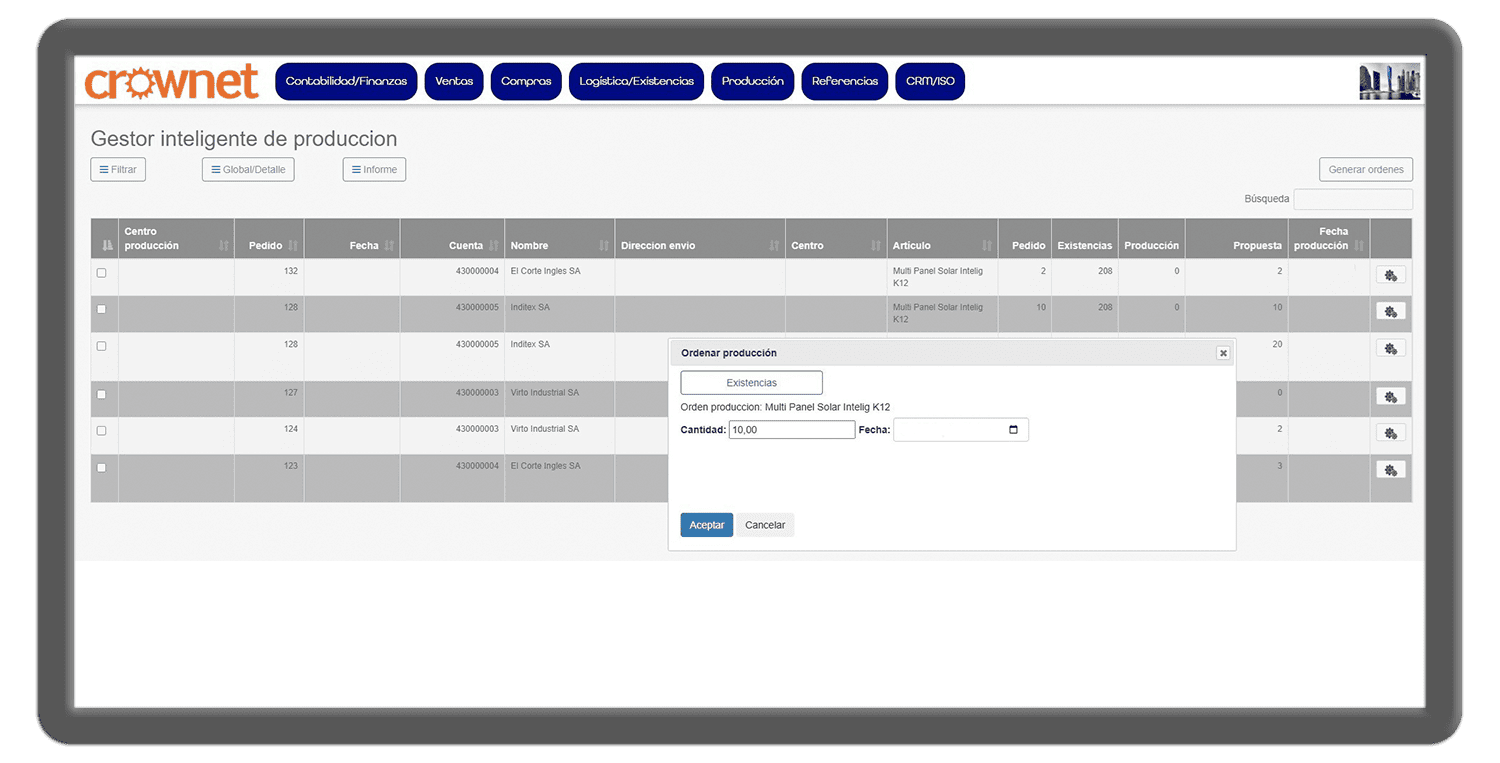
Task: Tick checkbox for order 132 row
Action: pyautogui.click(x=101, y=273)
